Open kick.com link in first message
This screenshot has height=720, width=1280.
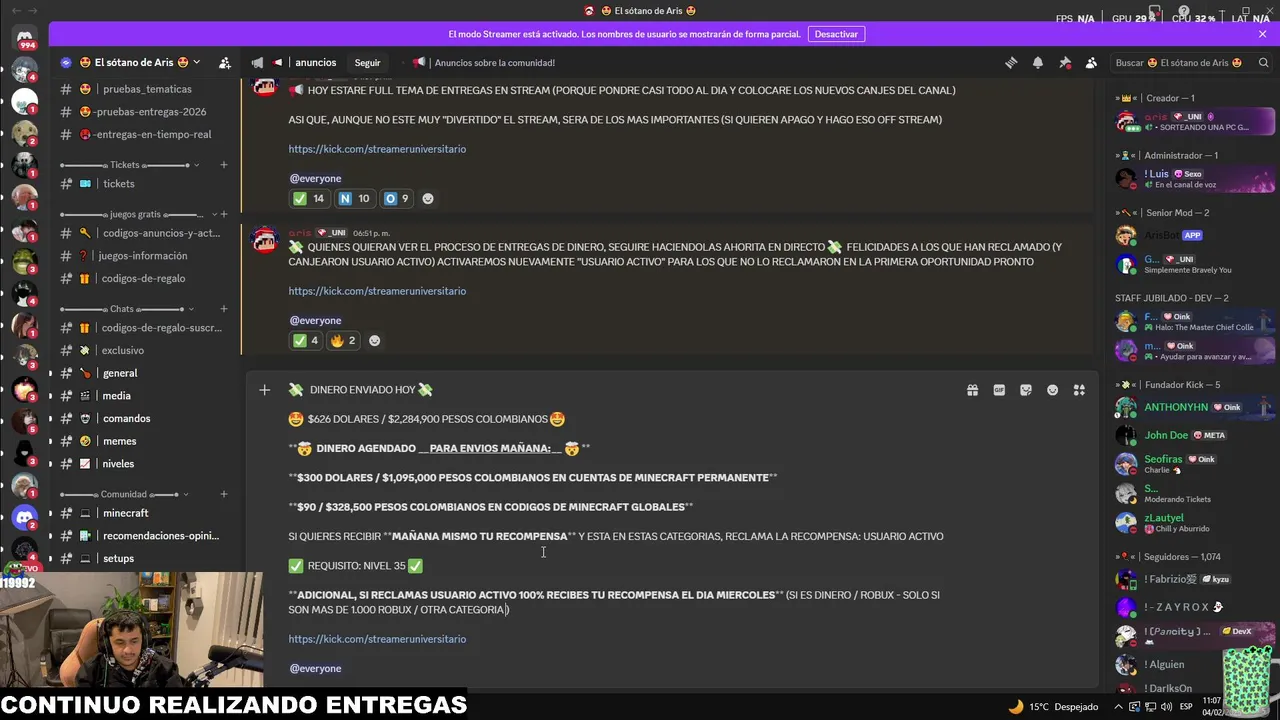pos(377,149)
